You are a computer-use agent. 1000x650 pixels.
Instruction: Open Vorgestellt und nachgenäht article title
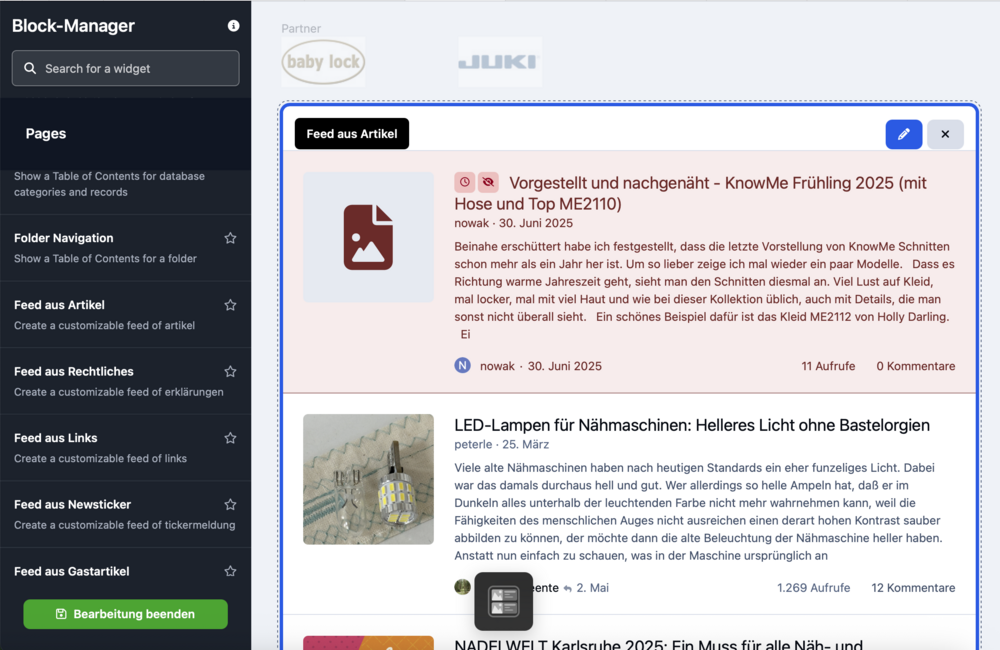point(690,193)
